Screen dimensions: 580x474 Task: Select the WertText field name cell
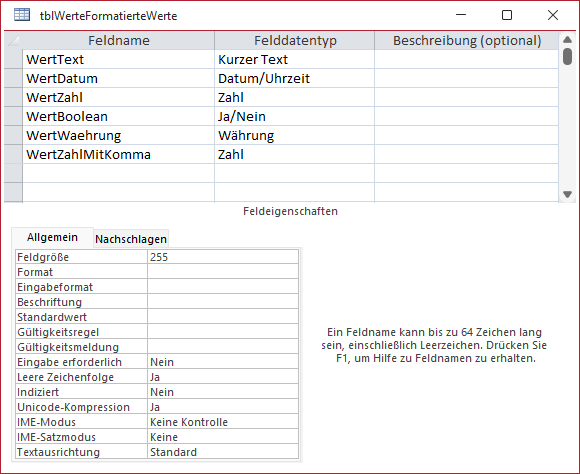(118, 59)
